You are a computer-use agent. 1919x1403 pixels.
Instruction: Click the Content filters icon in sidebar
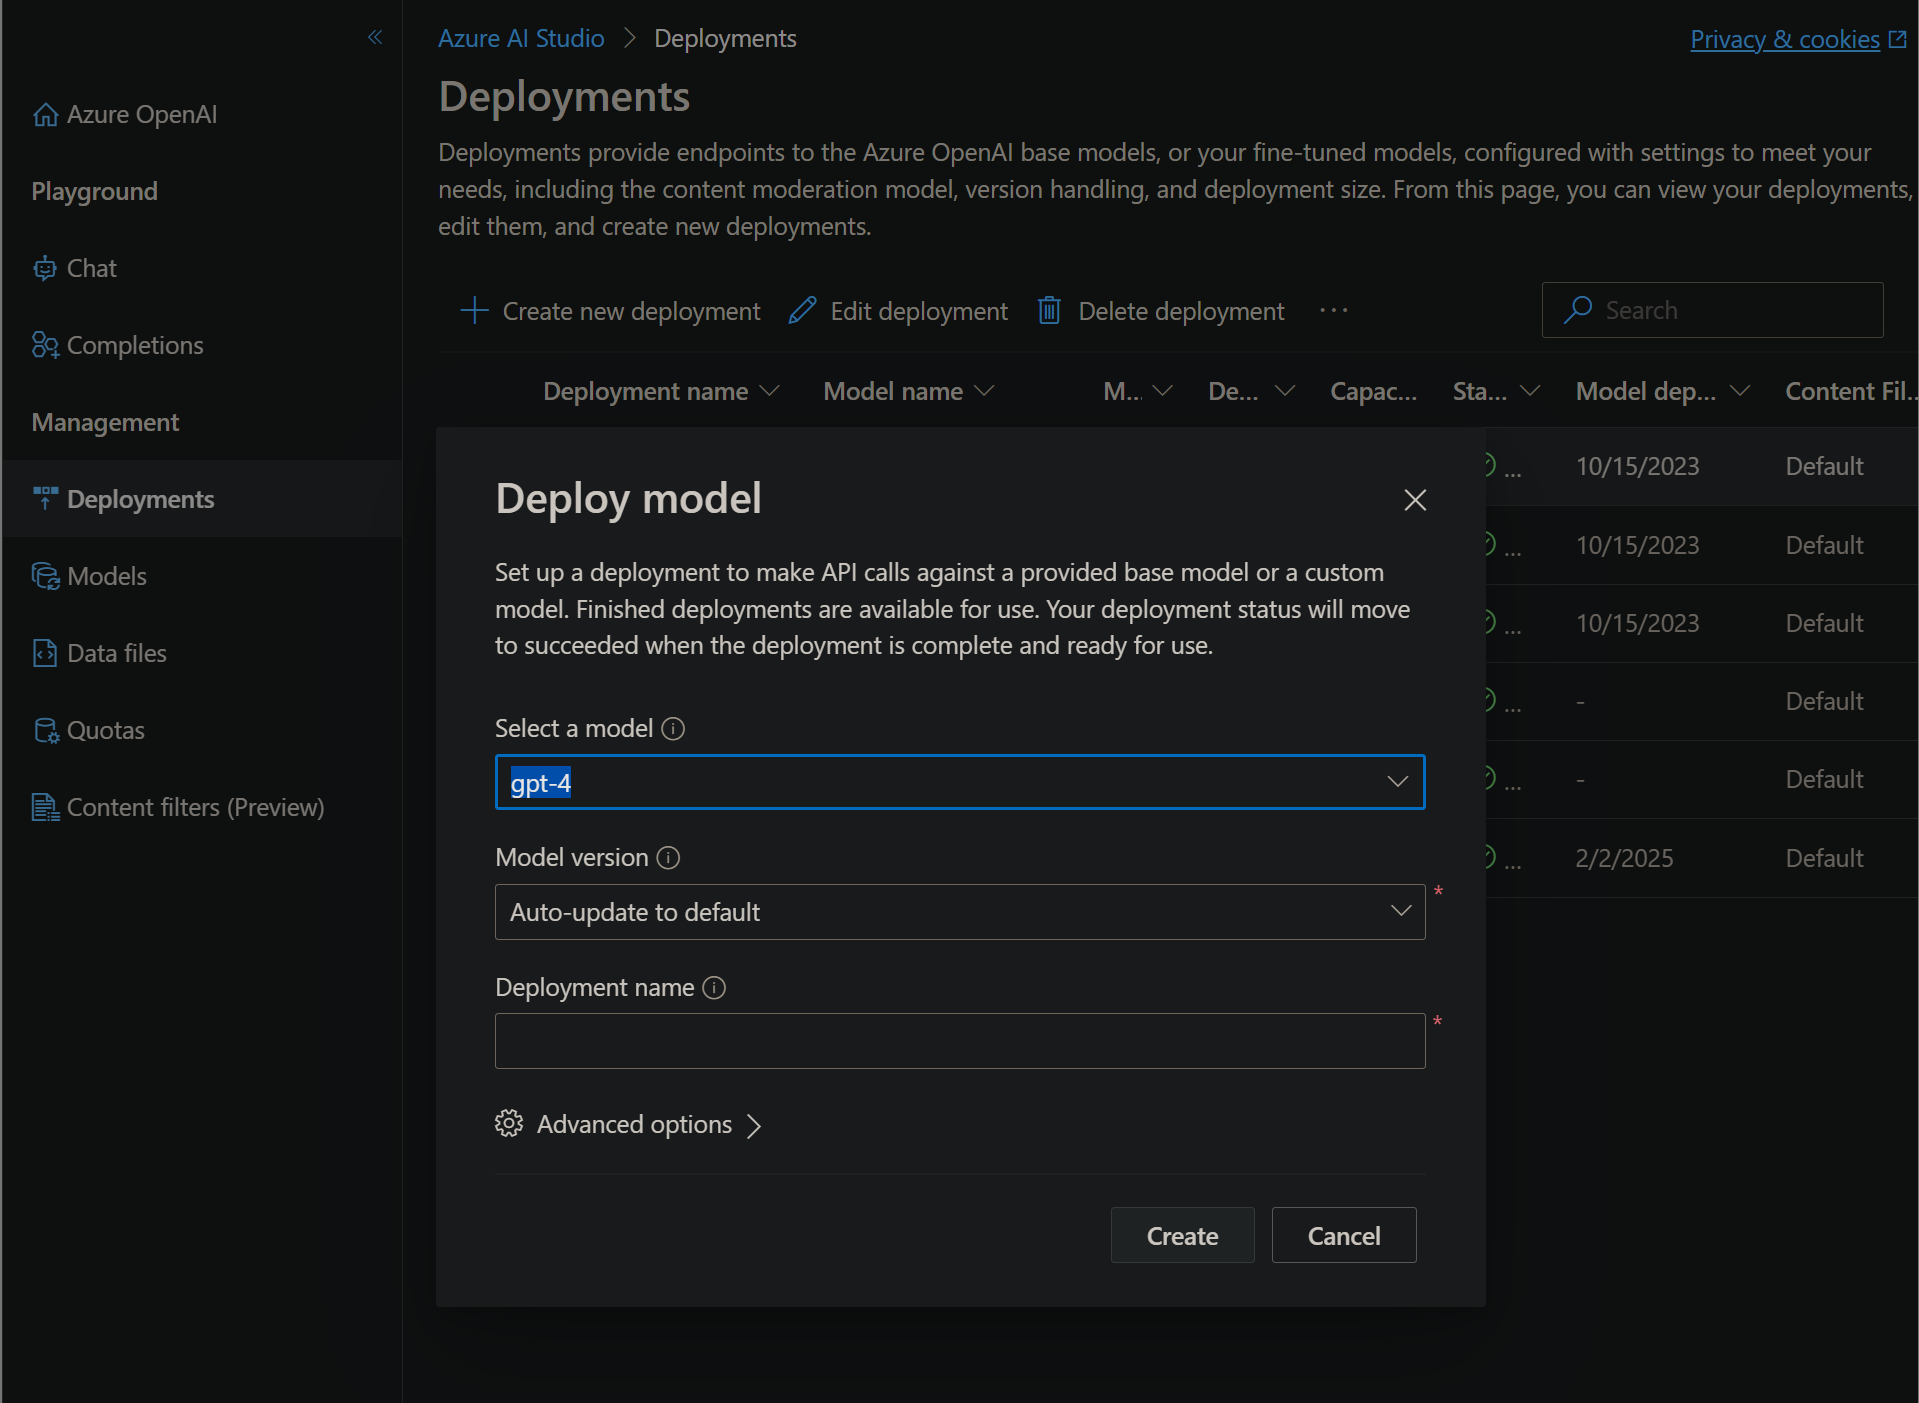point(45,808)
